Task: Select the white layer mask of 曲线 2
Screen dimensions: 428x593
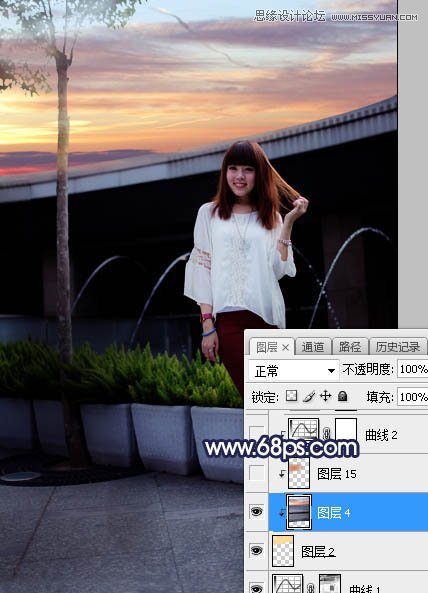Action: (x=346, y=430)
